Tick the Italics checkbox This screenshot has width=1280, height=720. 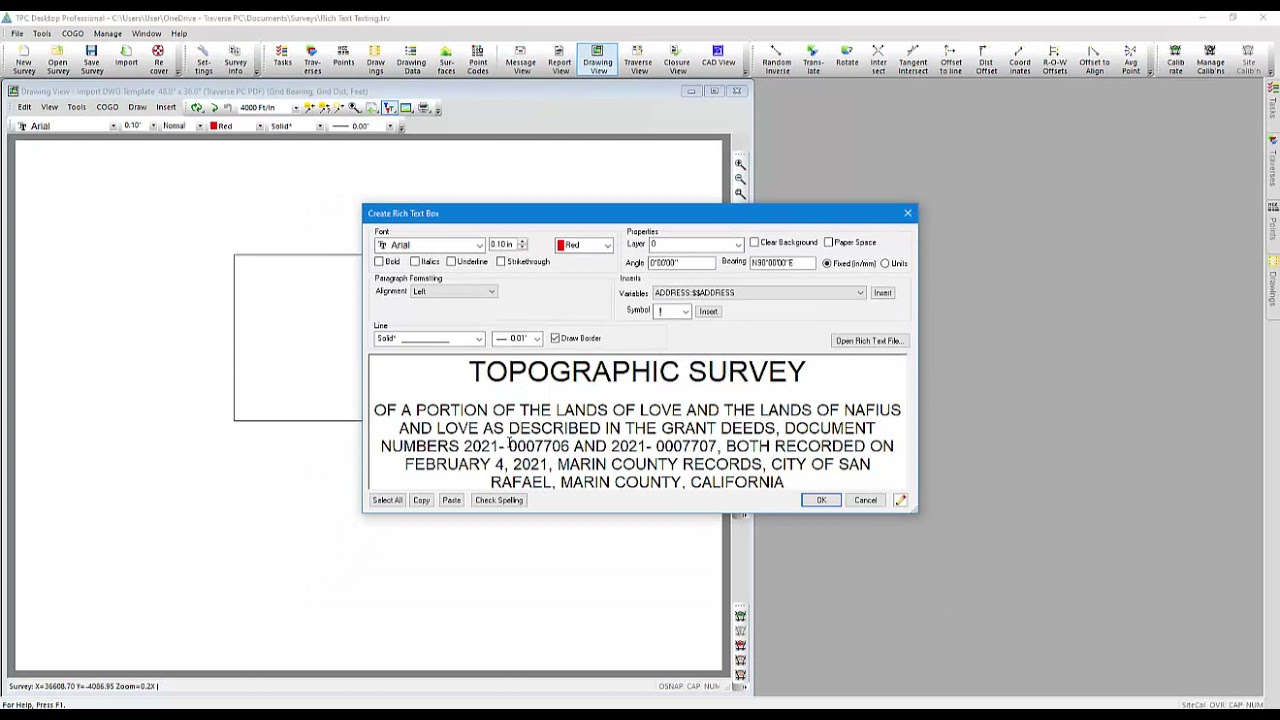(x=415, y=262)
